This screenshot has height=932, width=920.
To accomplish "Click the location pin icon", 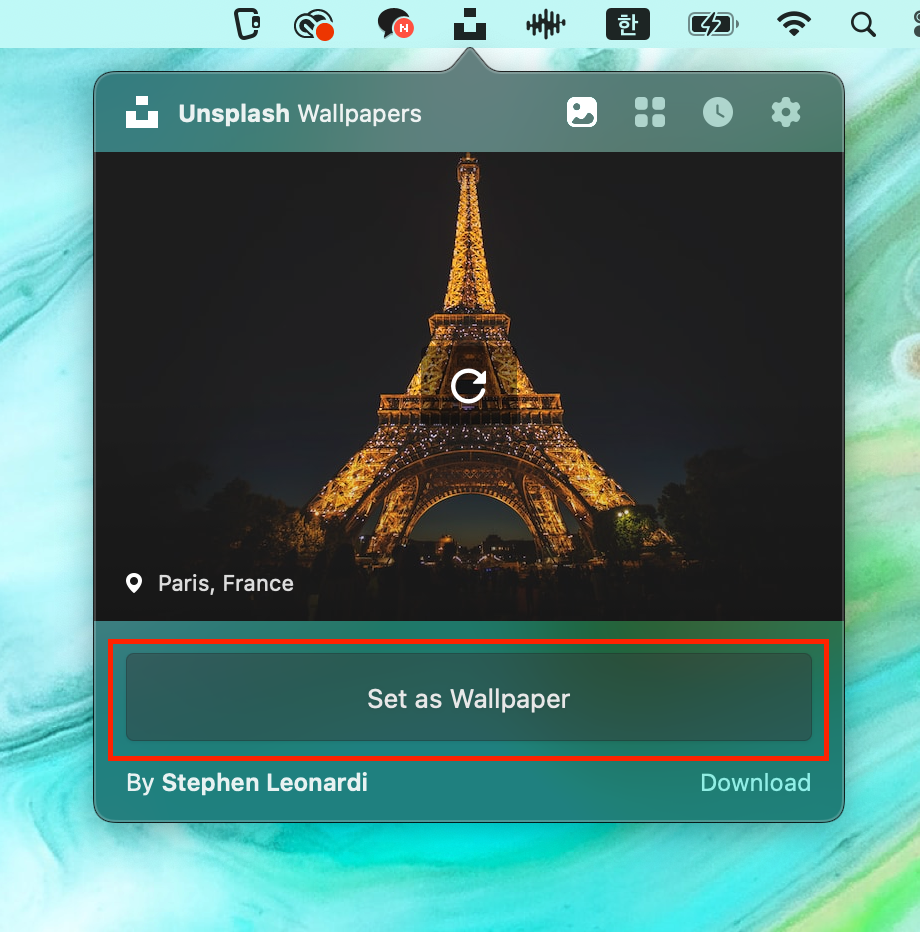I will coord(134,584).
